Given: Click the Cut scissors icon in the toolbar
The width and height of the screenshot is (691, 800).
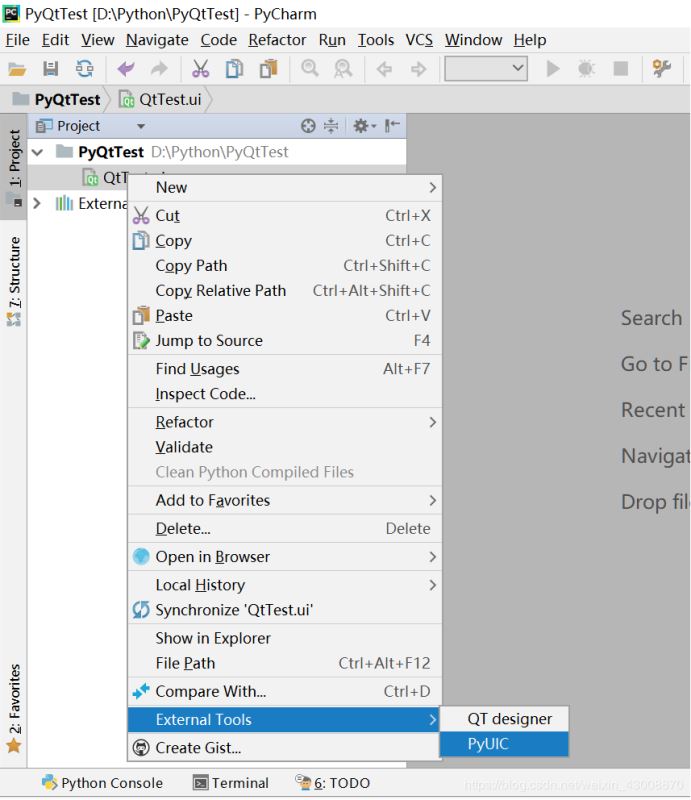Looking at the screenshot, I should coord(200,69).
